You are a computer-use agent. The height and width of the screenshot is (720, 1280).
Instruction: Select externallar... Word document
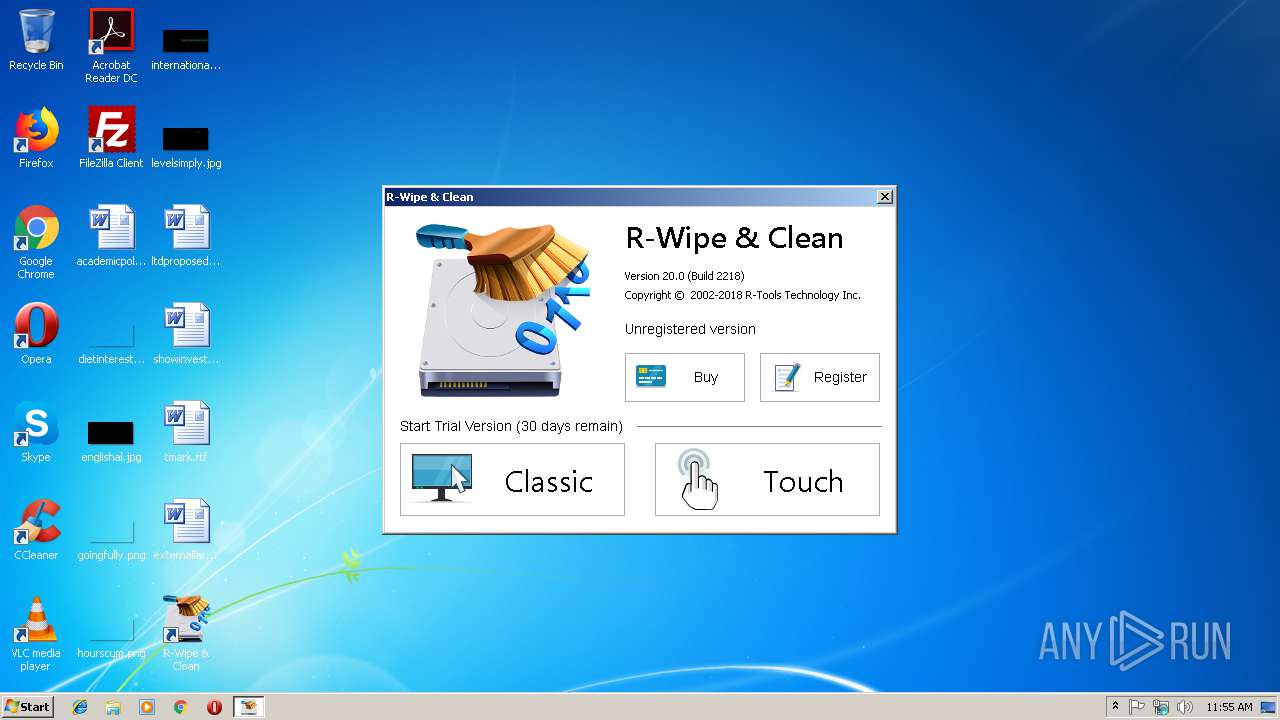186,530
